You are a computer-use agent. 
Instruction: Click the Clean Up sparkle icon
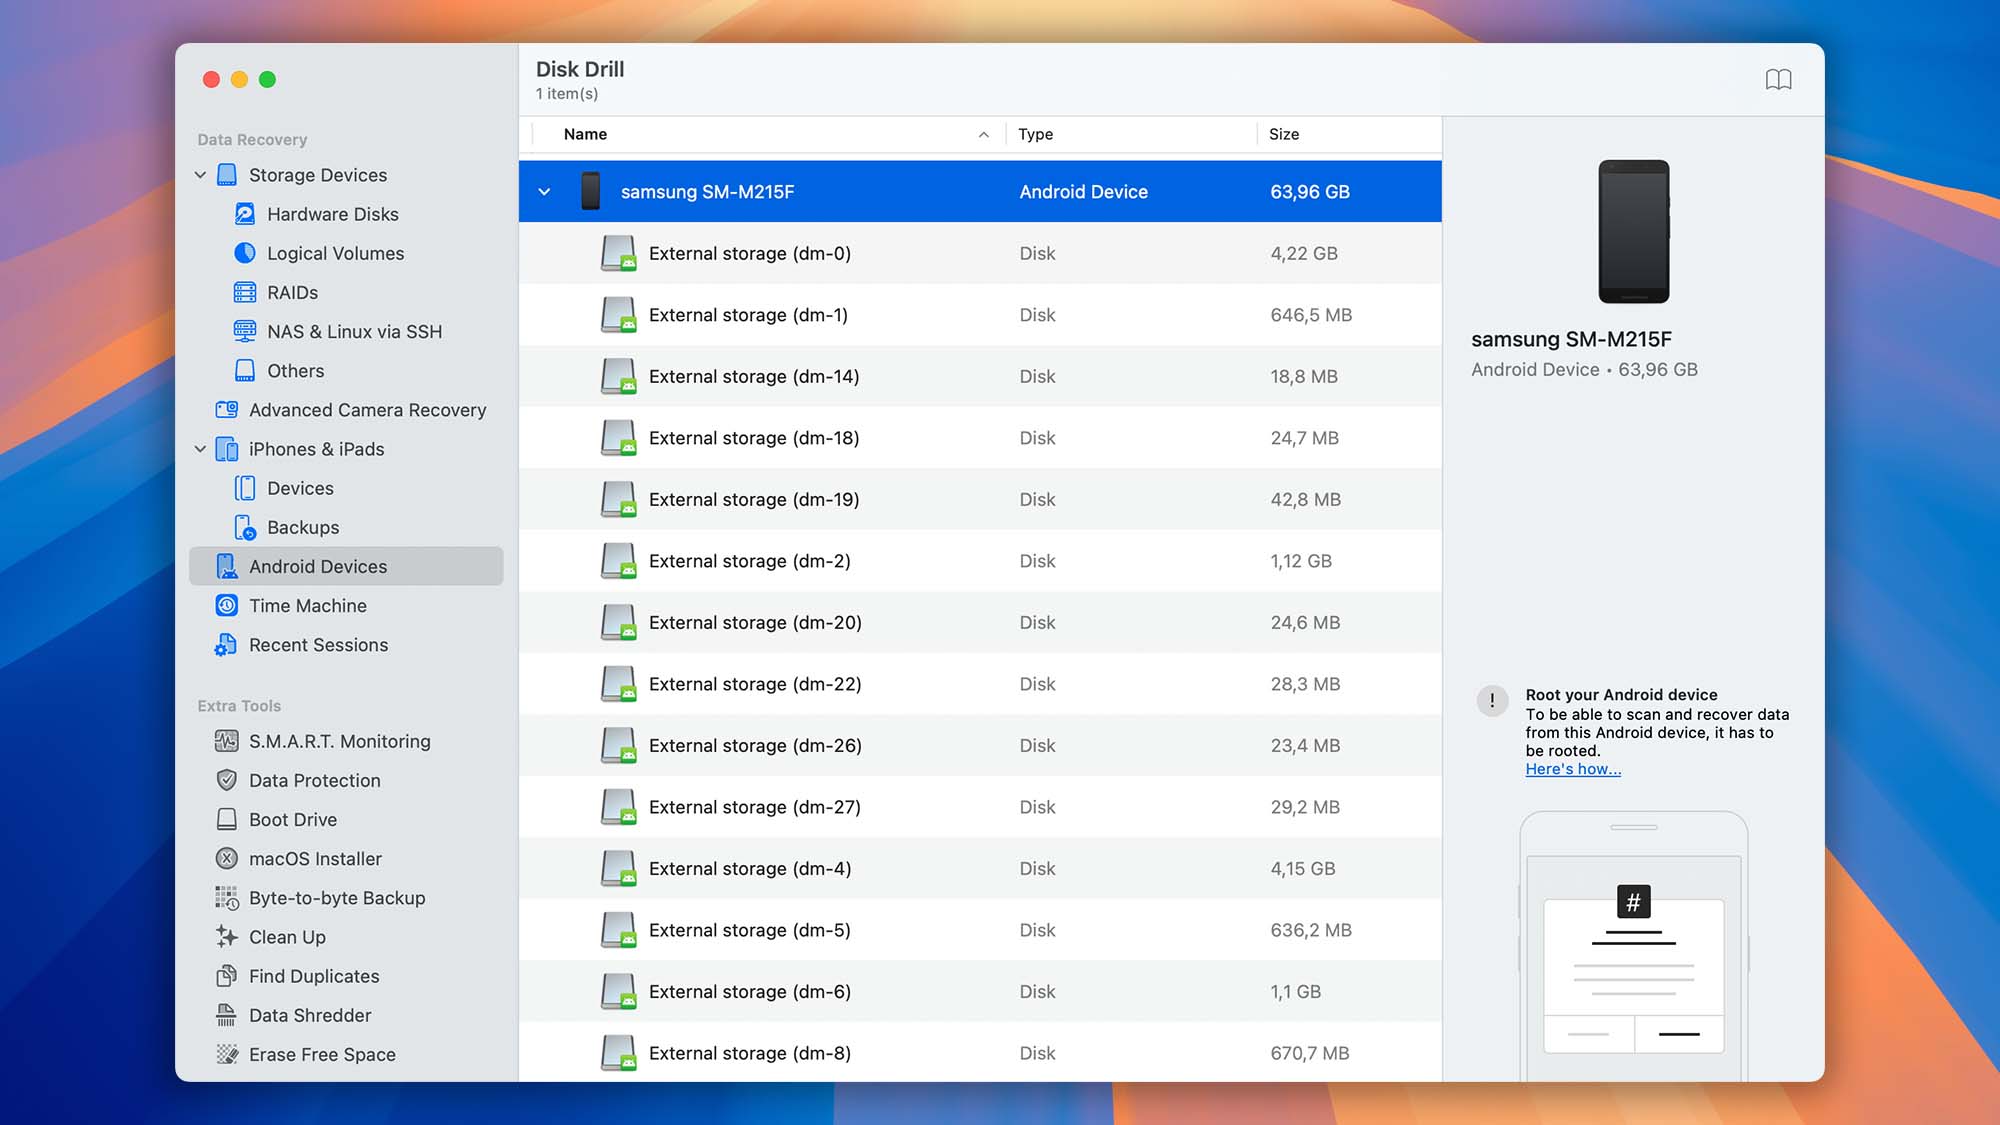227,936
